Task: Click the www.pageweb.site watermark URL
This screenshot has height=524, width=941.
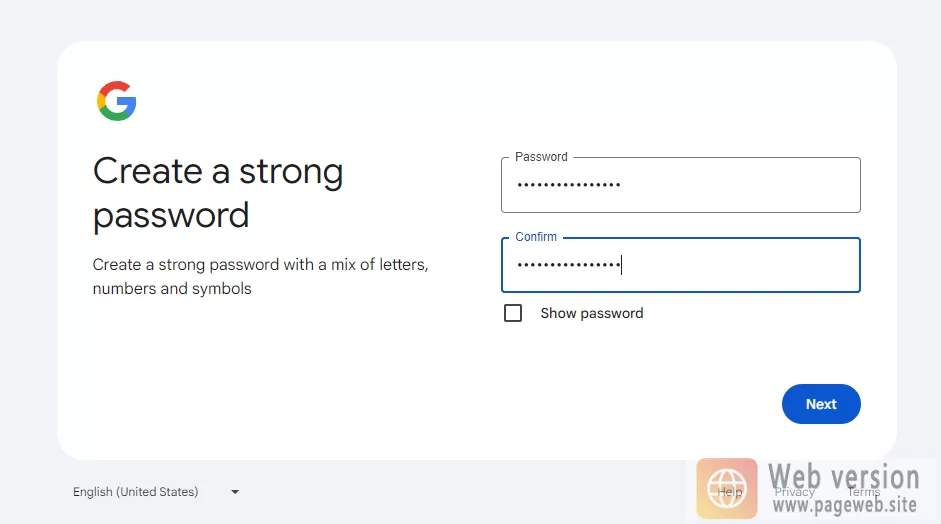Action: click(x=845, y=505)
